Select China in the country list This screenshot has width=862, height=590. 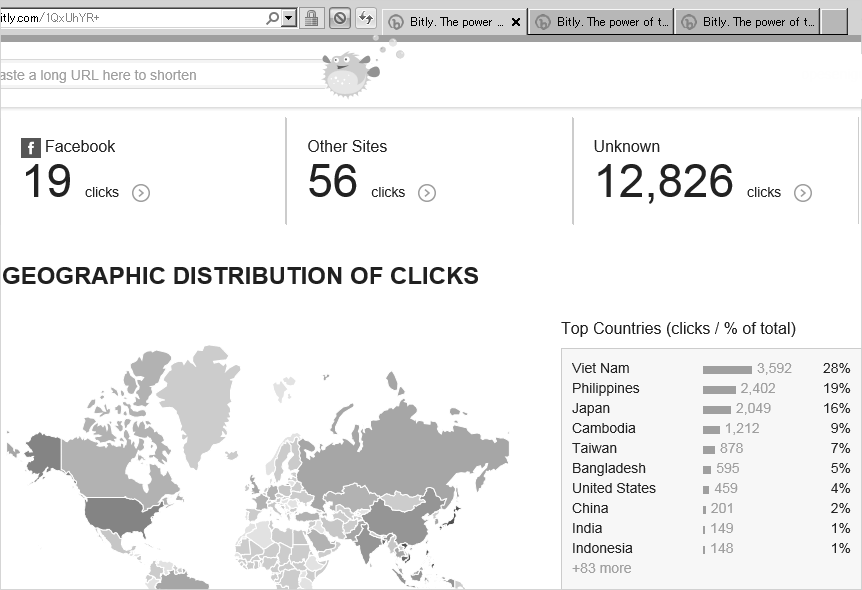pyautogui.click(x=590, y=509)
